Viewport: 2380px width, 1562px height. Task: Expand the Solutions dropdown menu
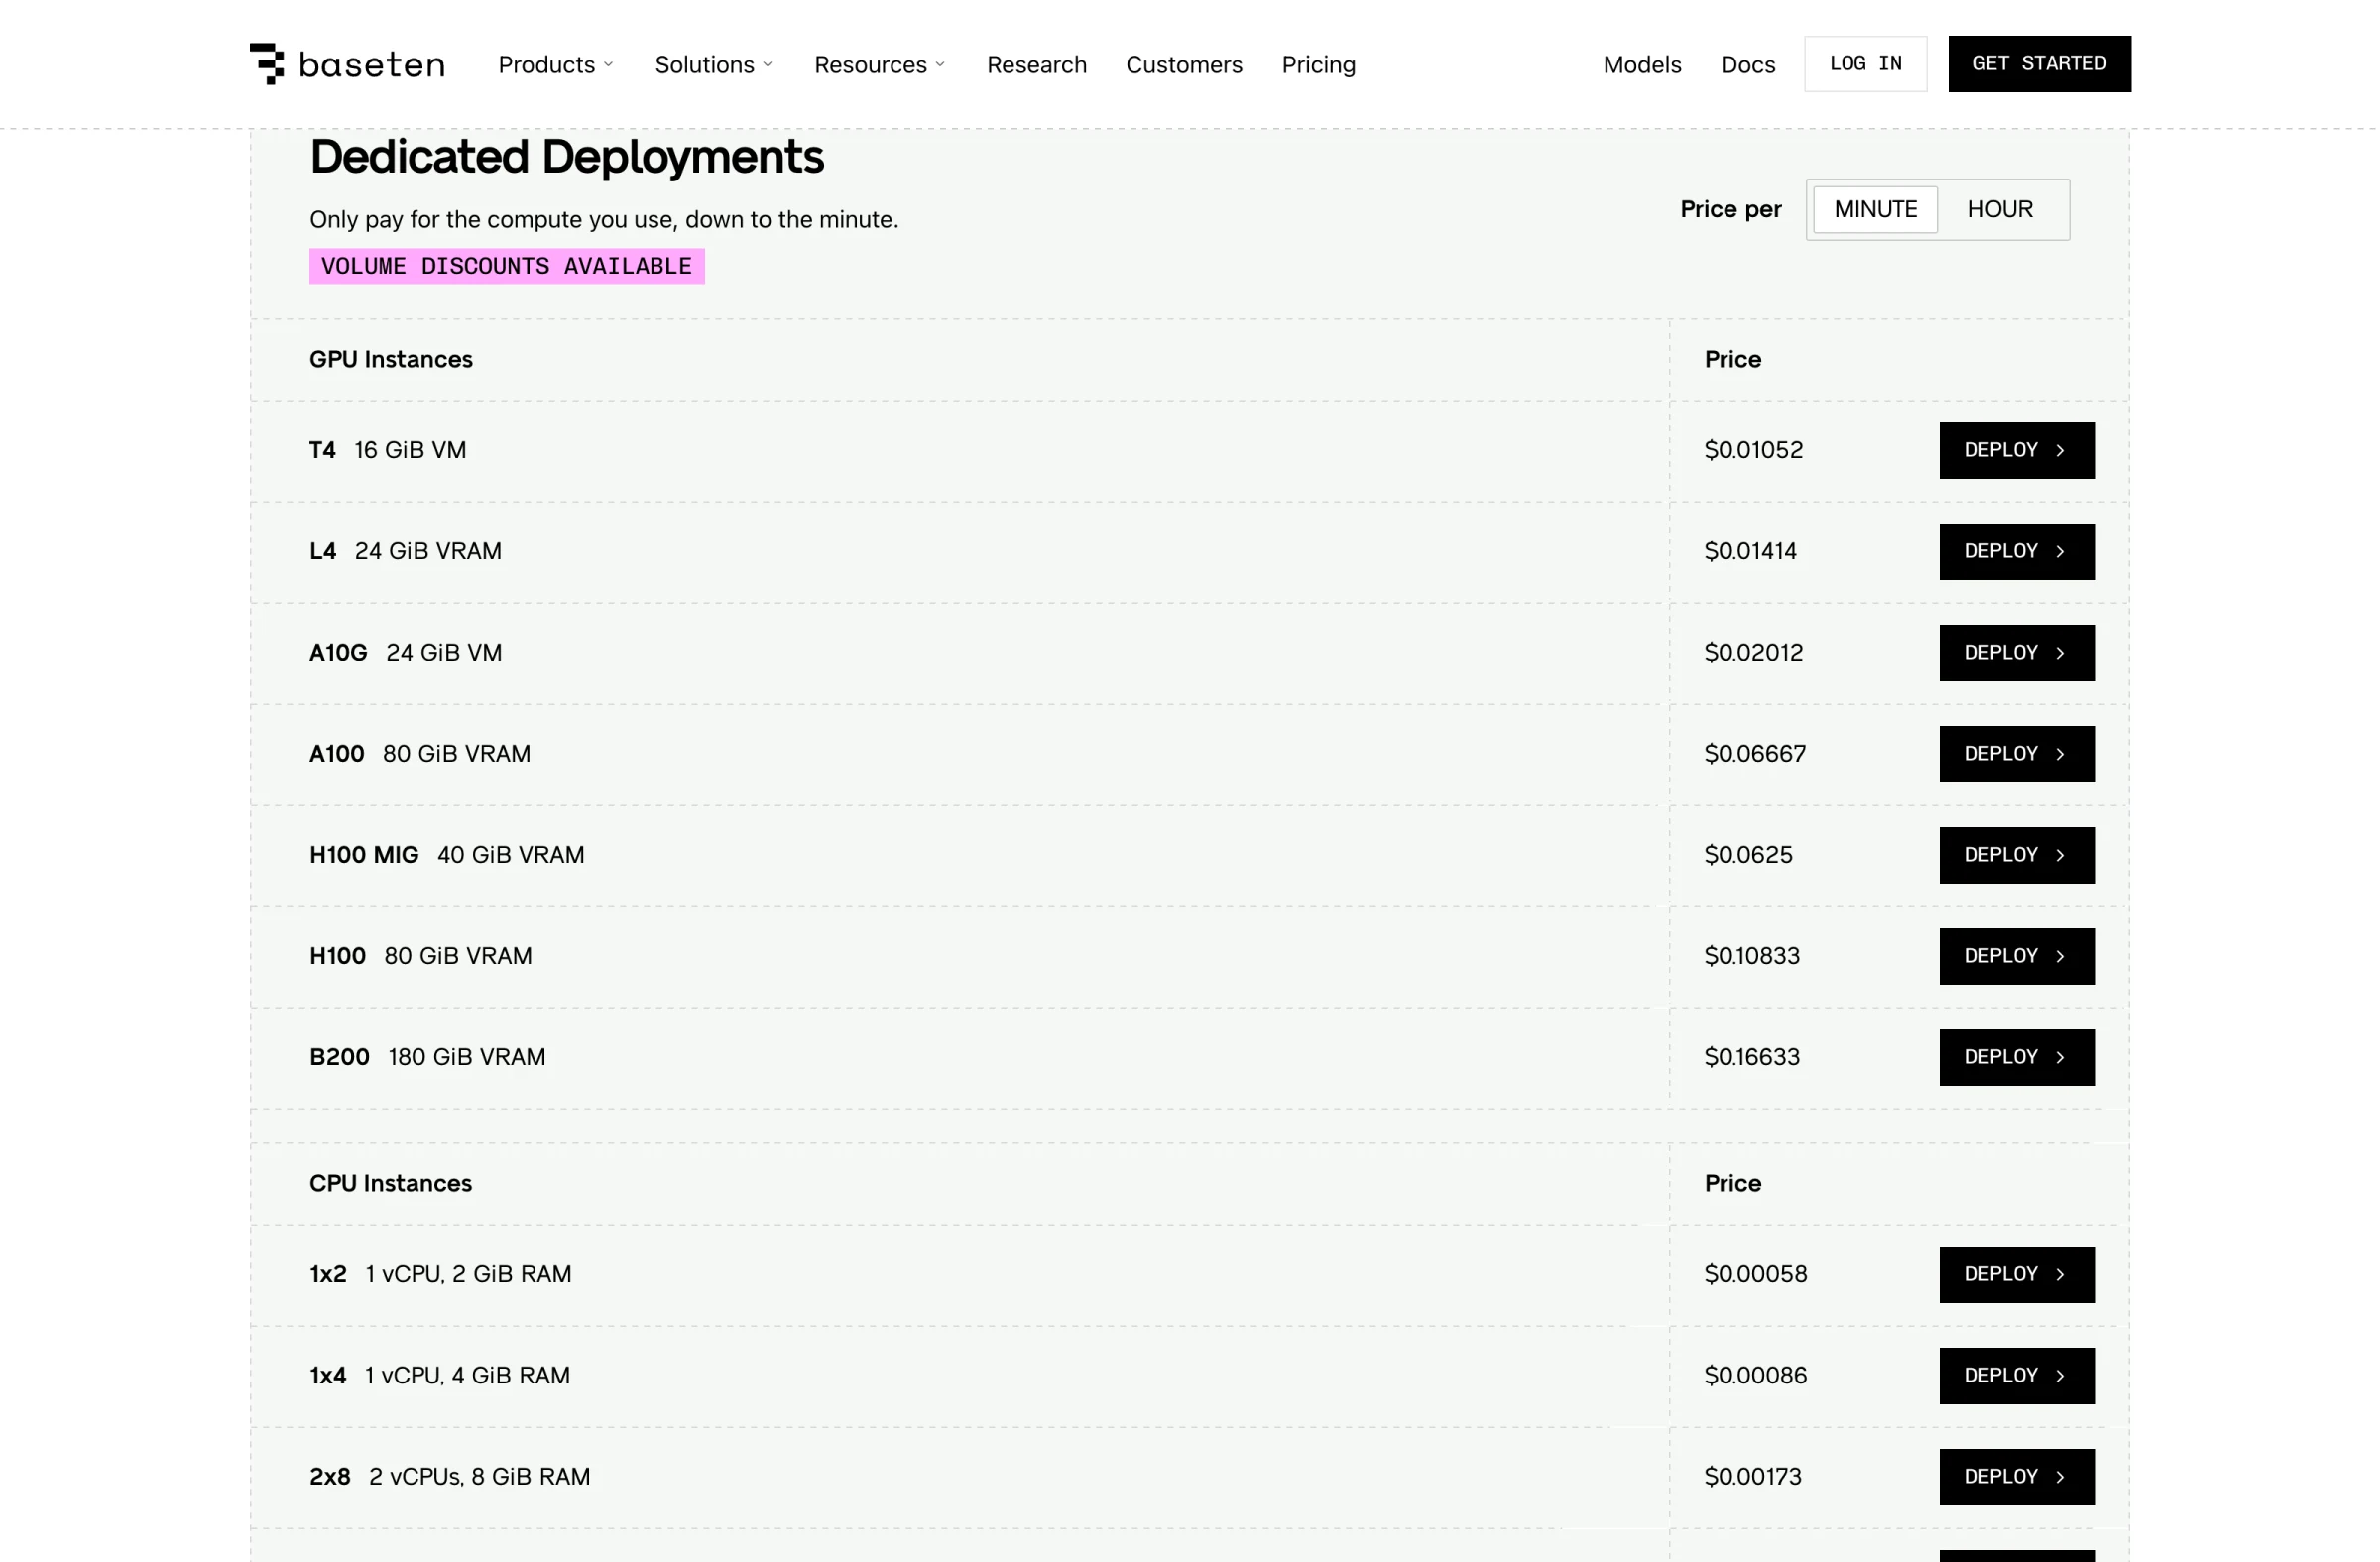[x=714, y=65]
